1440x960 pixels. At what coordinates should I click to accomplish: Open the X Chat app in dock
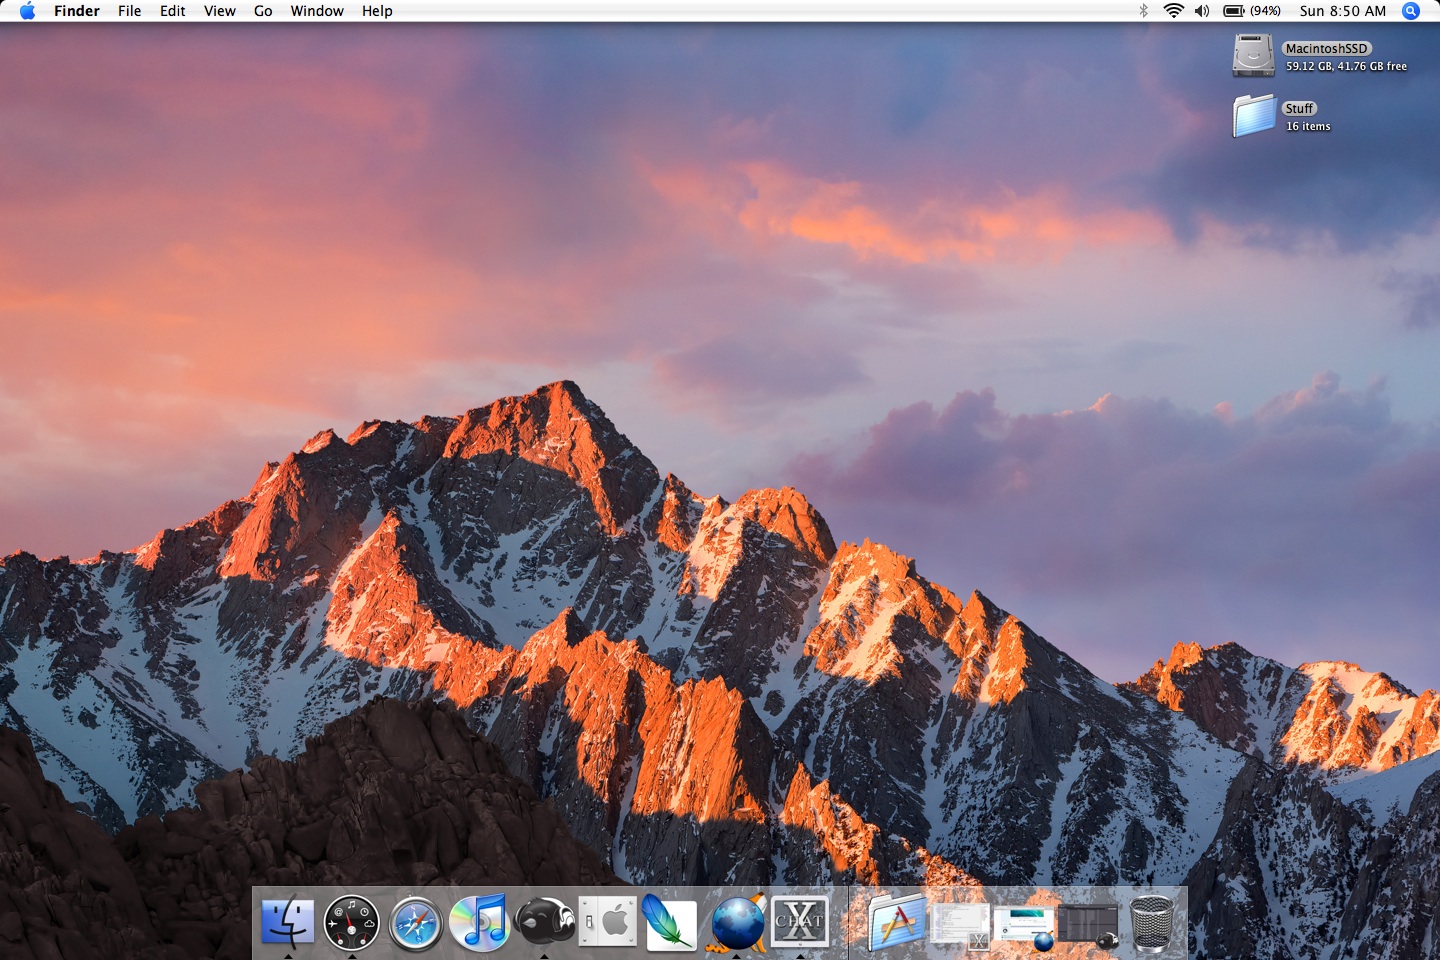800,921
